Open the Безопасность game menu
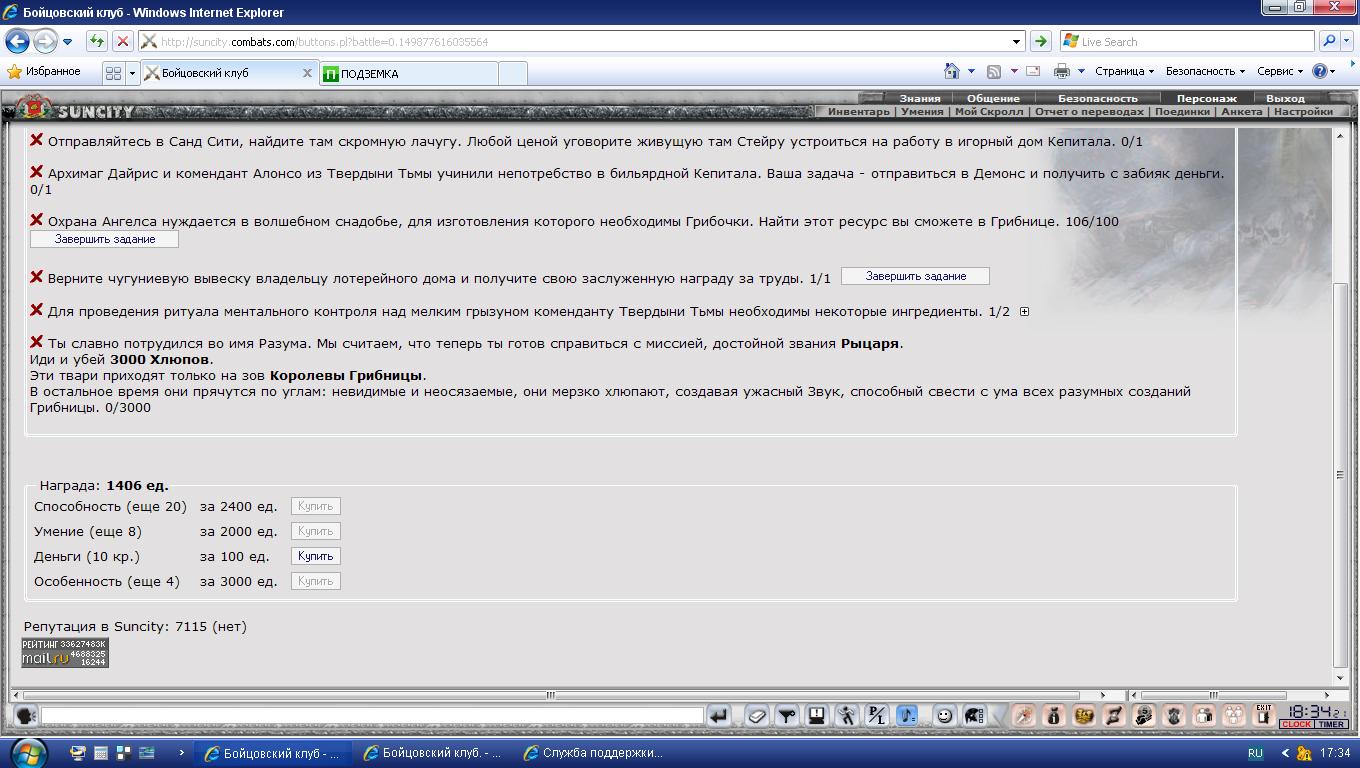This screenshot has height=768, width=1360. point(1098,98)
